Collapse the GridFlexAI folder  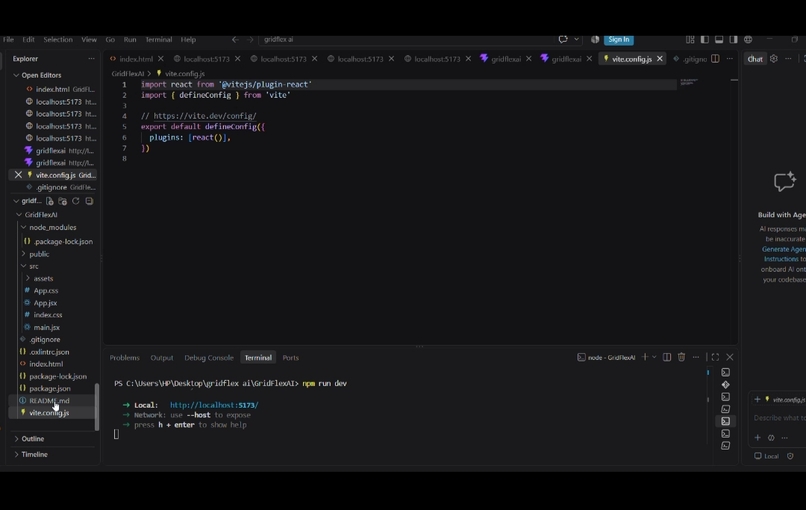[19, 214]
